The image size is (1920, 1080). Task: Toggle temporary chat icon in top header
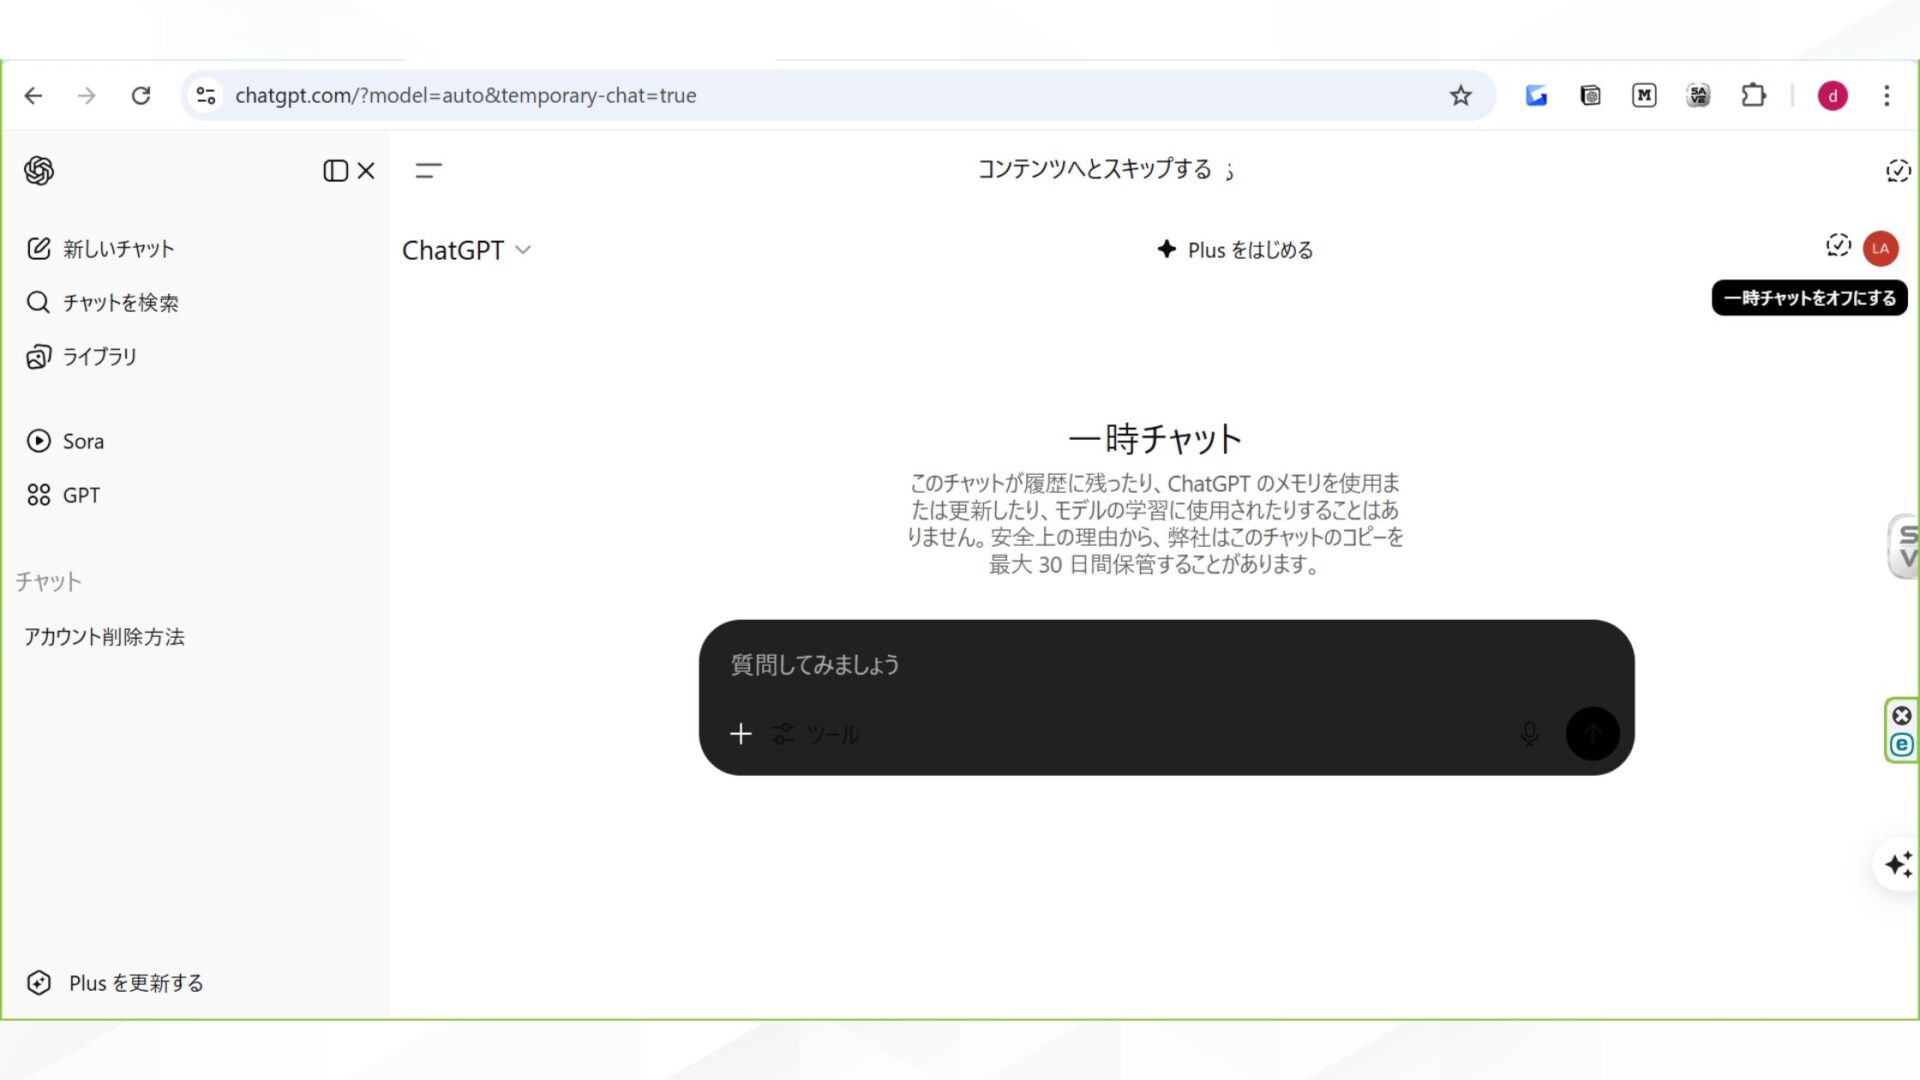[x=1899, y=170]
